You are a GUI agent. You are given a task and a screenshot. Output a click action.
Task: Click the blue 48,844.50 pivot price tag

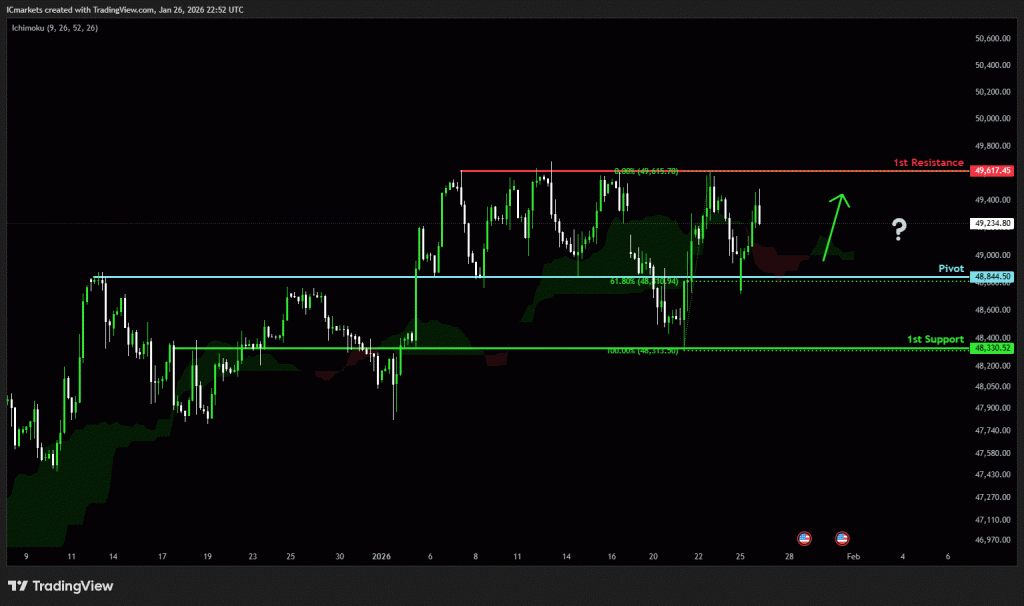point(993,277)
